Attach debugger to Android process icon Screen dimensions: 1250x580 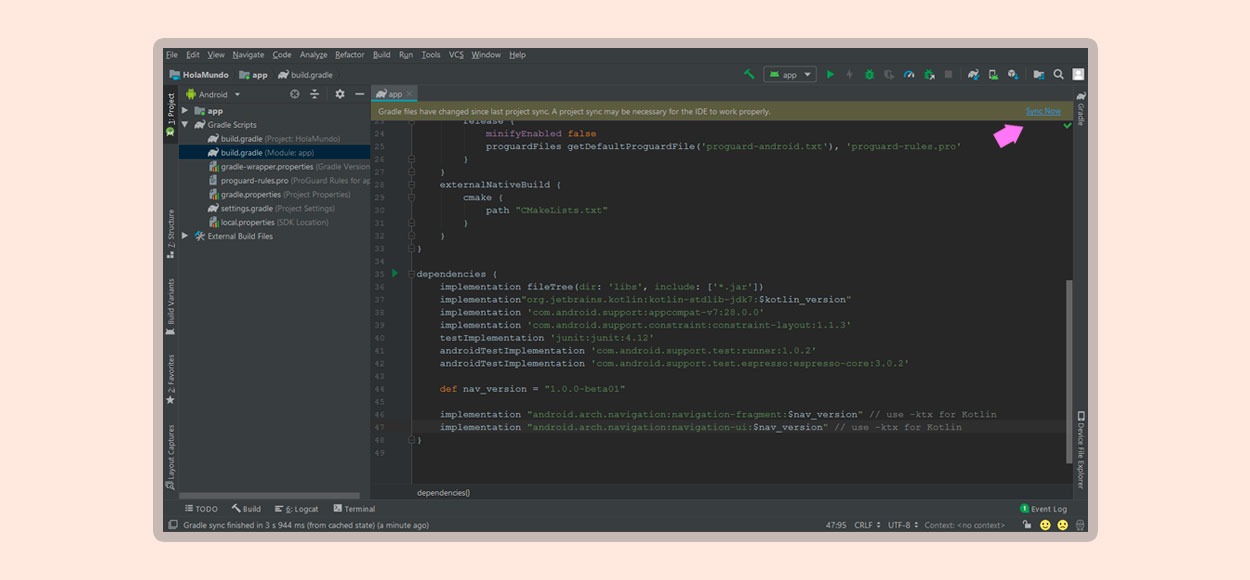point(929,74)
